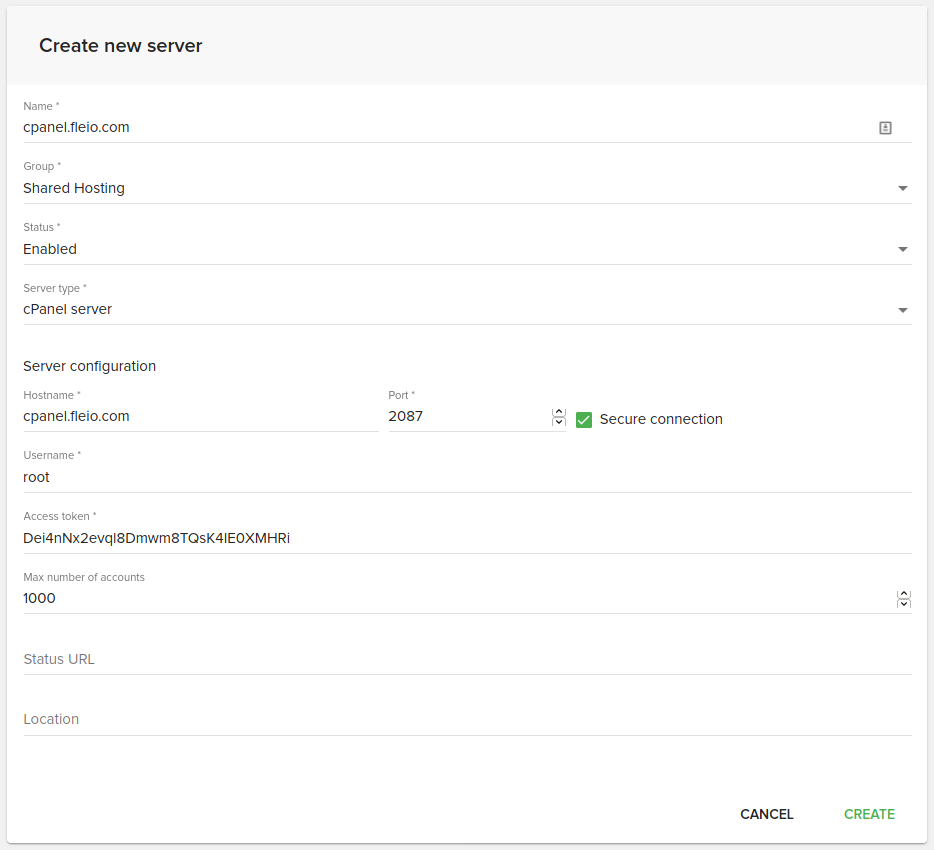The height and width of the screenshot is (850, 934).
Task: Increase the Port value with up arrow
Action: click(x=559, y=412)
